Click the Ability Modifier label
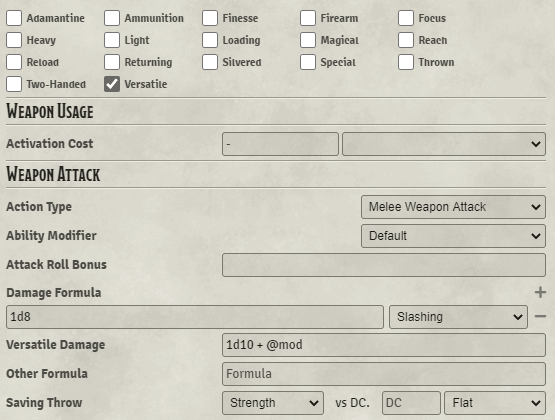 [51, 236]
